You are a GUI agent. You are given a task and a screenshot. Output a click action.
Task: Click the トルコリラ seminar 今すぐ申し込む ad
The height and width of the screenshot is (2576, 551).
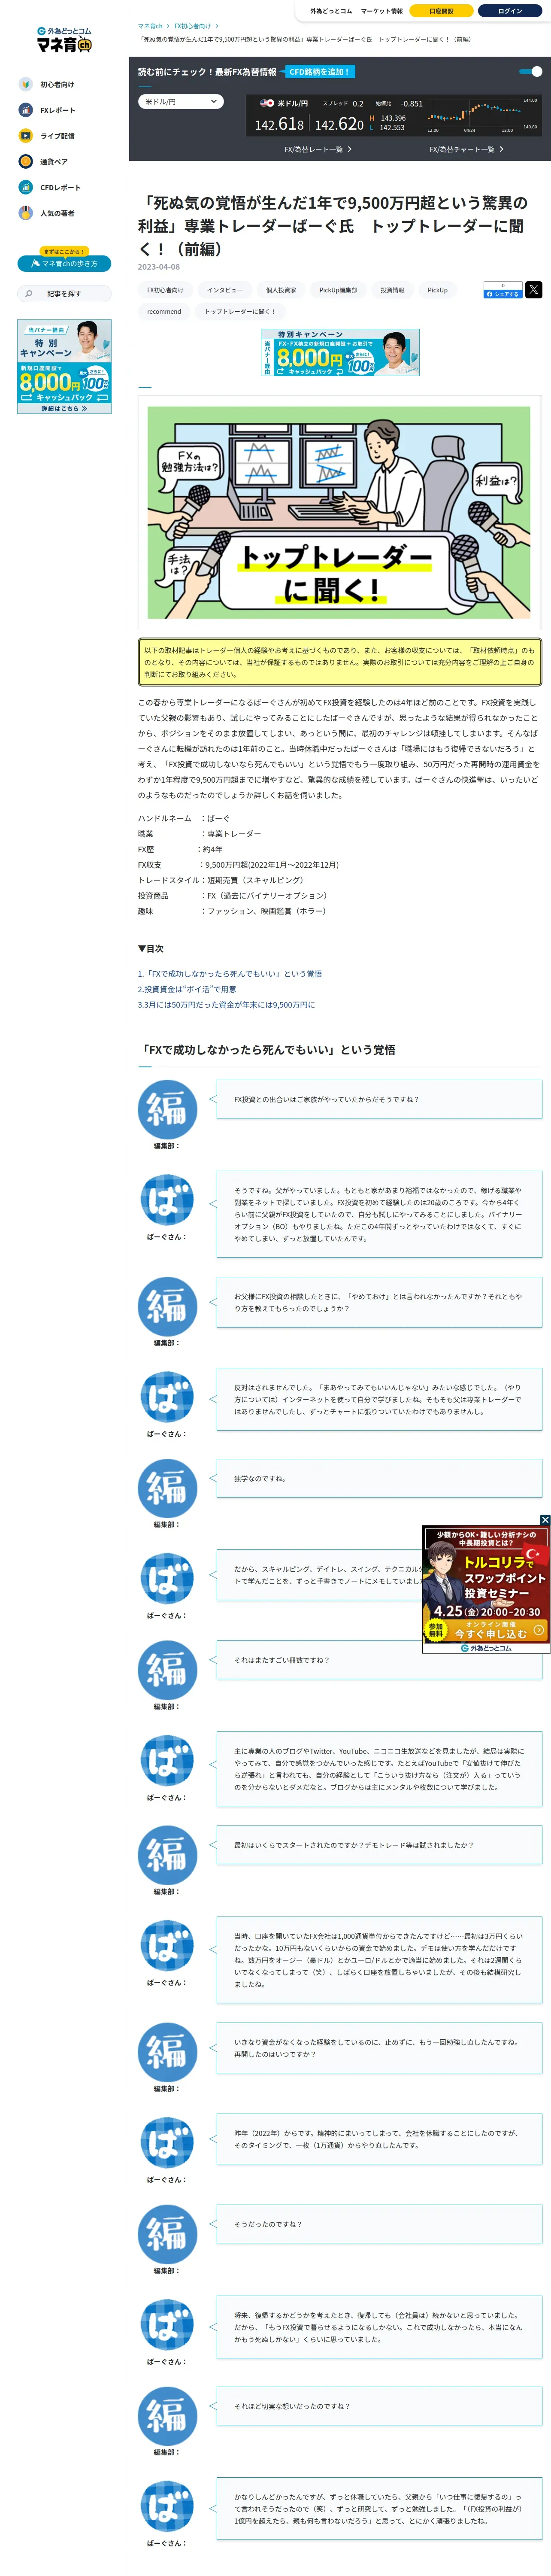point(486,1588)
